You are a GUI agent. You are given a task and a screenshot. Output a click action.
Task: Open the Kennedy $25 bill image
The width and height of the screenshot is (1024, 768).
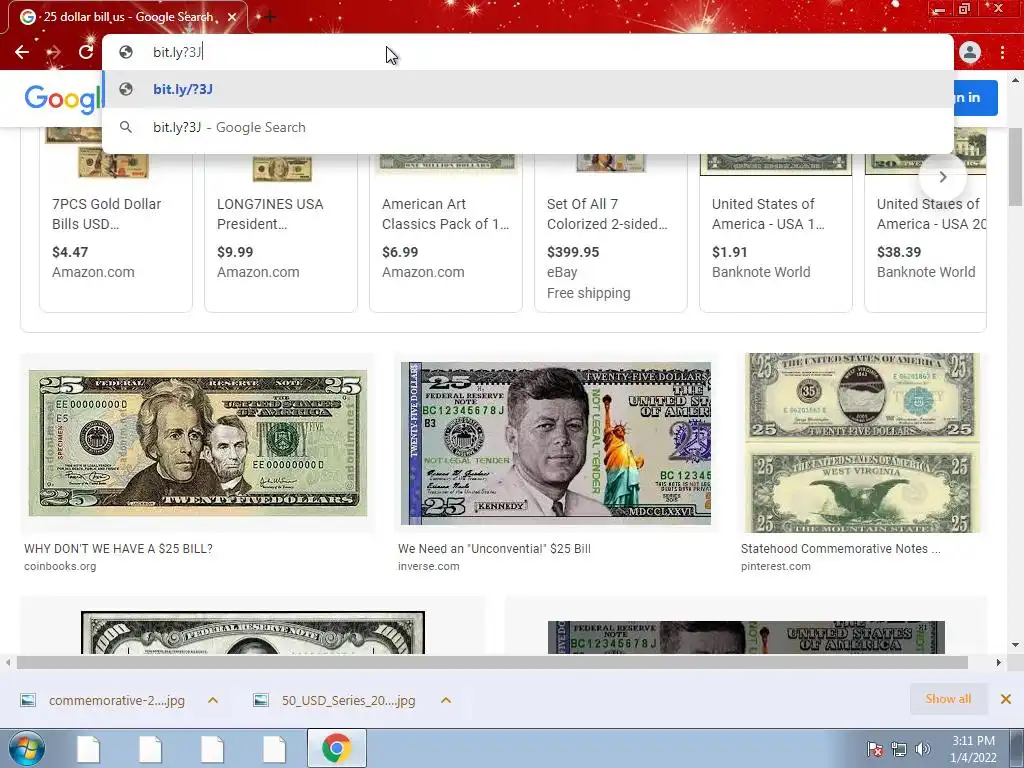click(556, 443)
